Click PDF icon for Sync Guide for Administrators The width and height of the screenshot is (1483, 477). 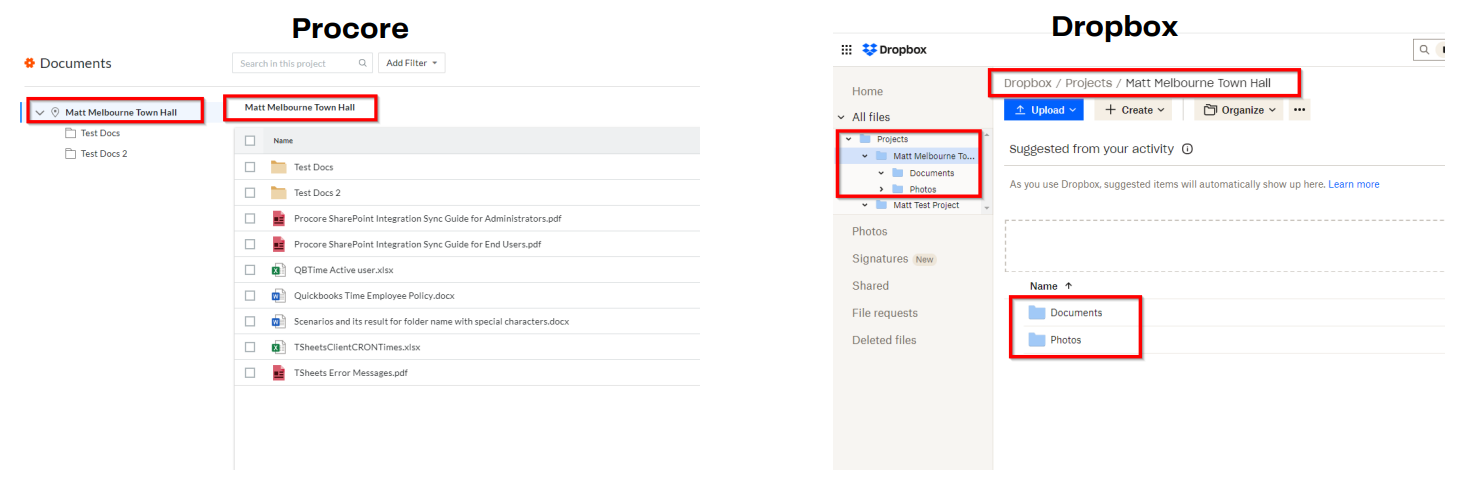pos(279,218)
